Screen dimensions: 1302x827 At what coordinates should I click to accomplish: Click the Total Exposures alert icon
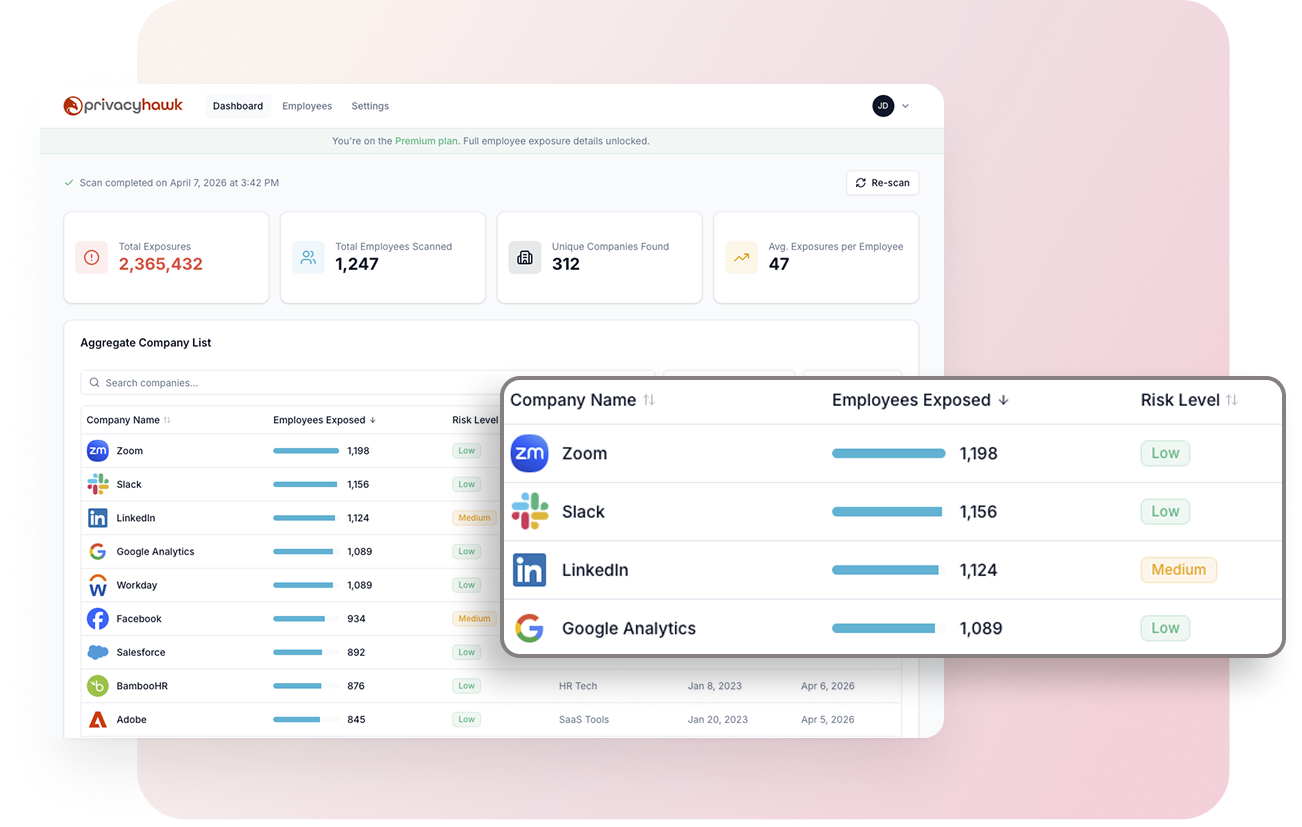point(91,257)
